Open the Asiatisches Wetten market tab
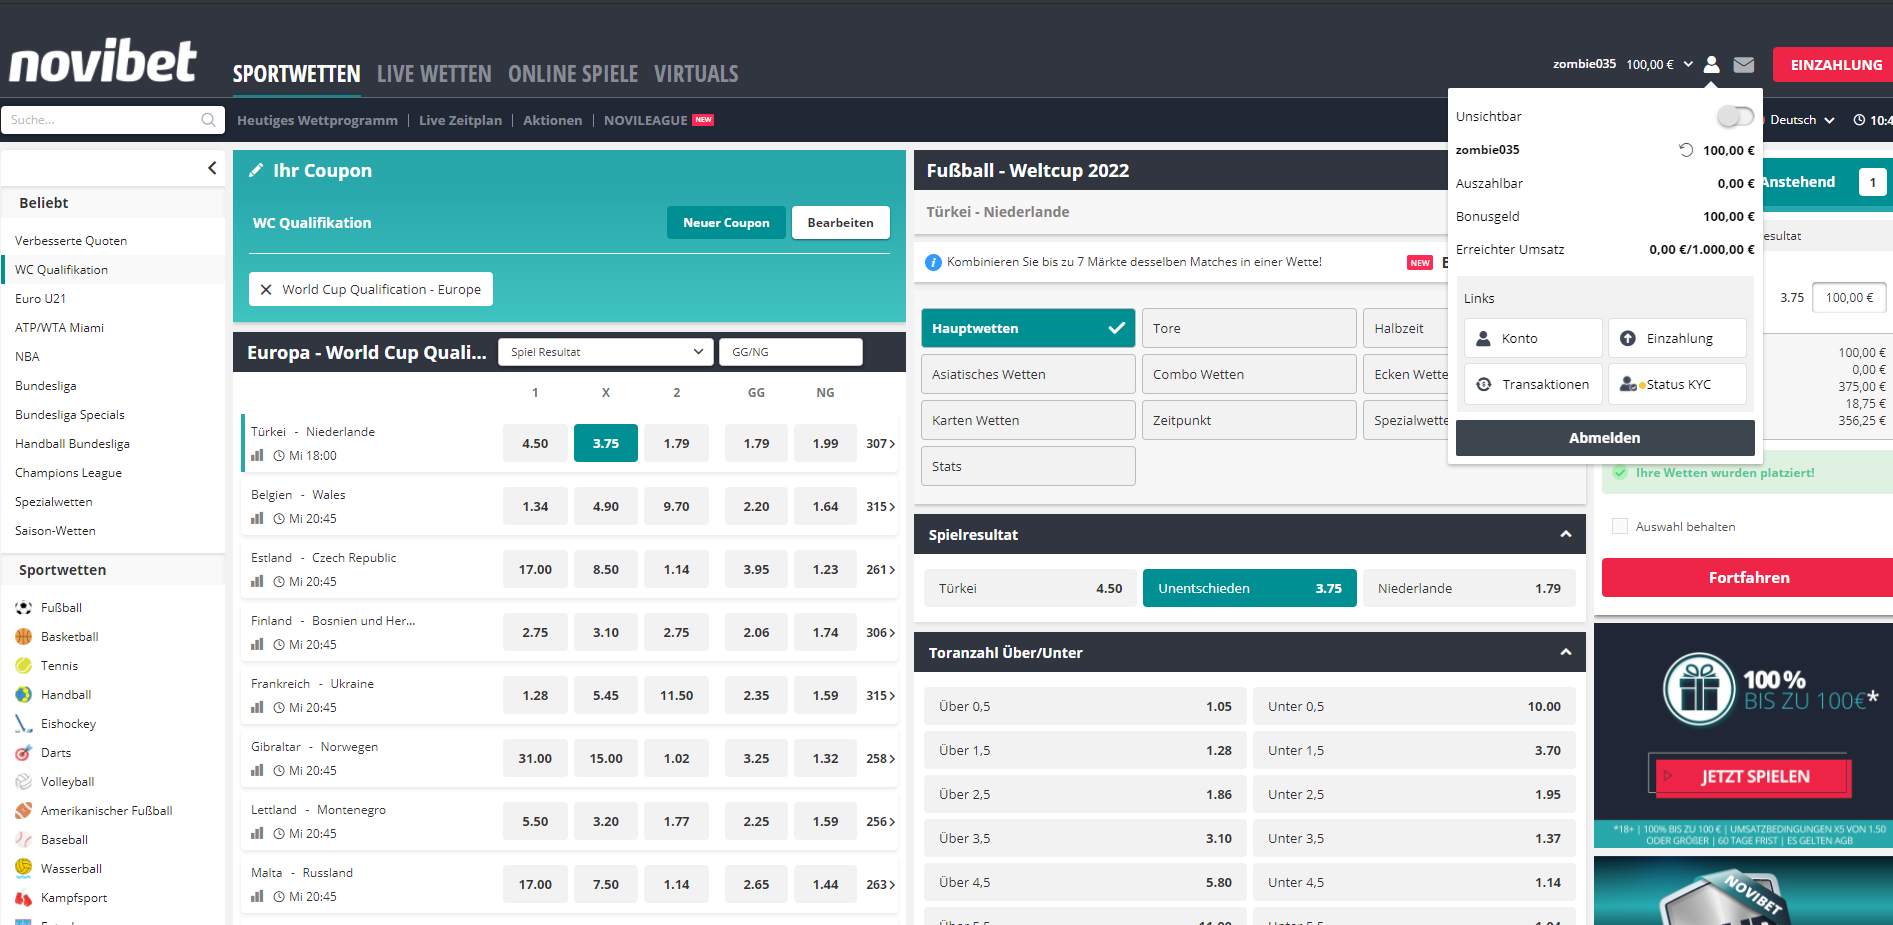The height and width of the screenshot is (925, 1893). click(1028, 374)
